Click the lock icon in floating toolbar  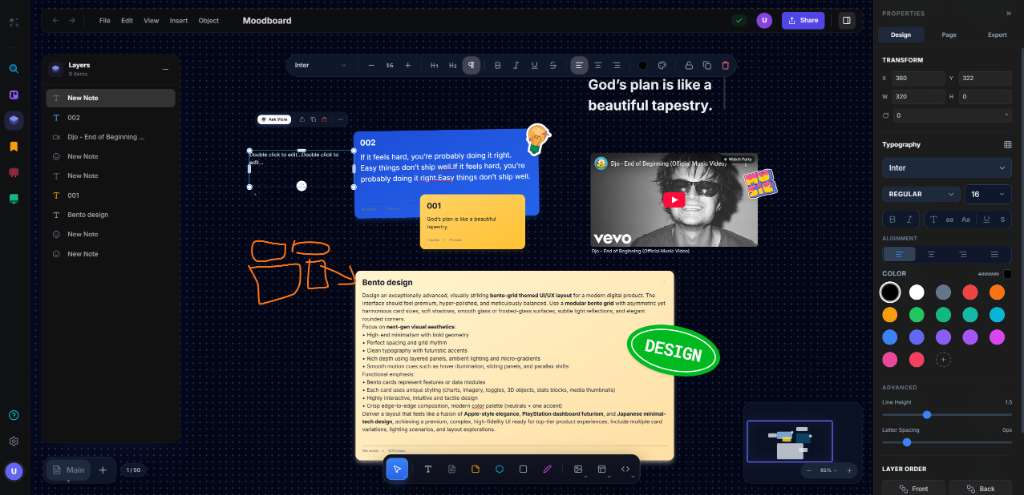(x=688, y=65)
